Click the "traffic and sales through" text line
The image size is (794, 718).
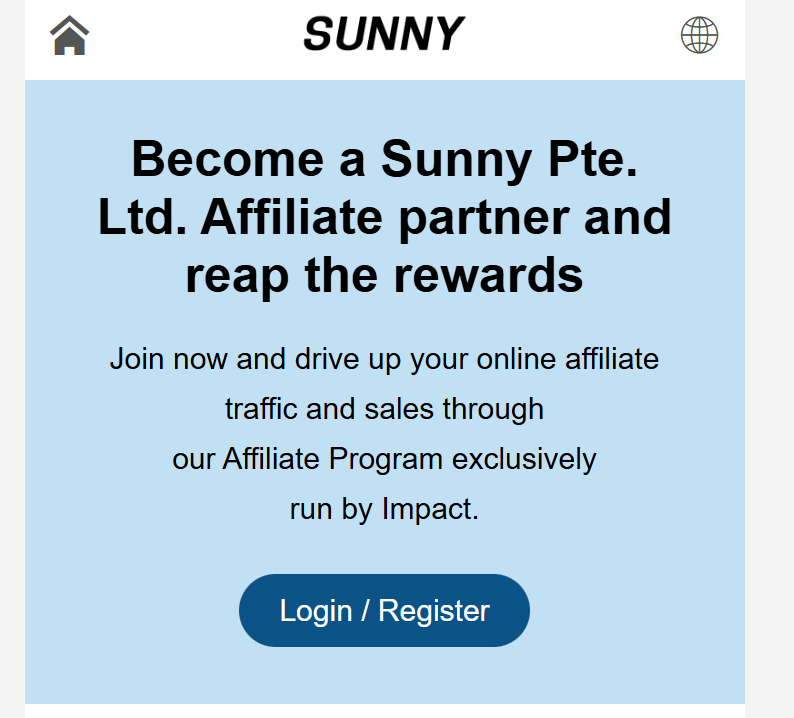pos(384,409)
